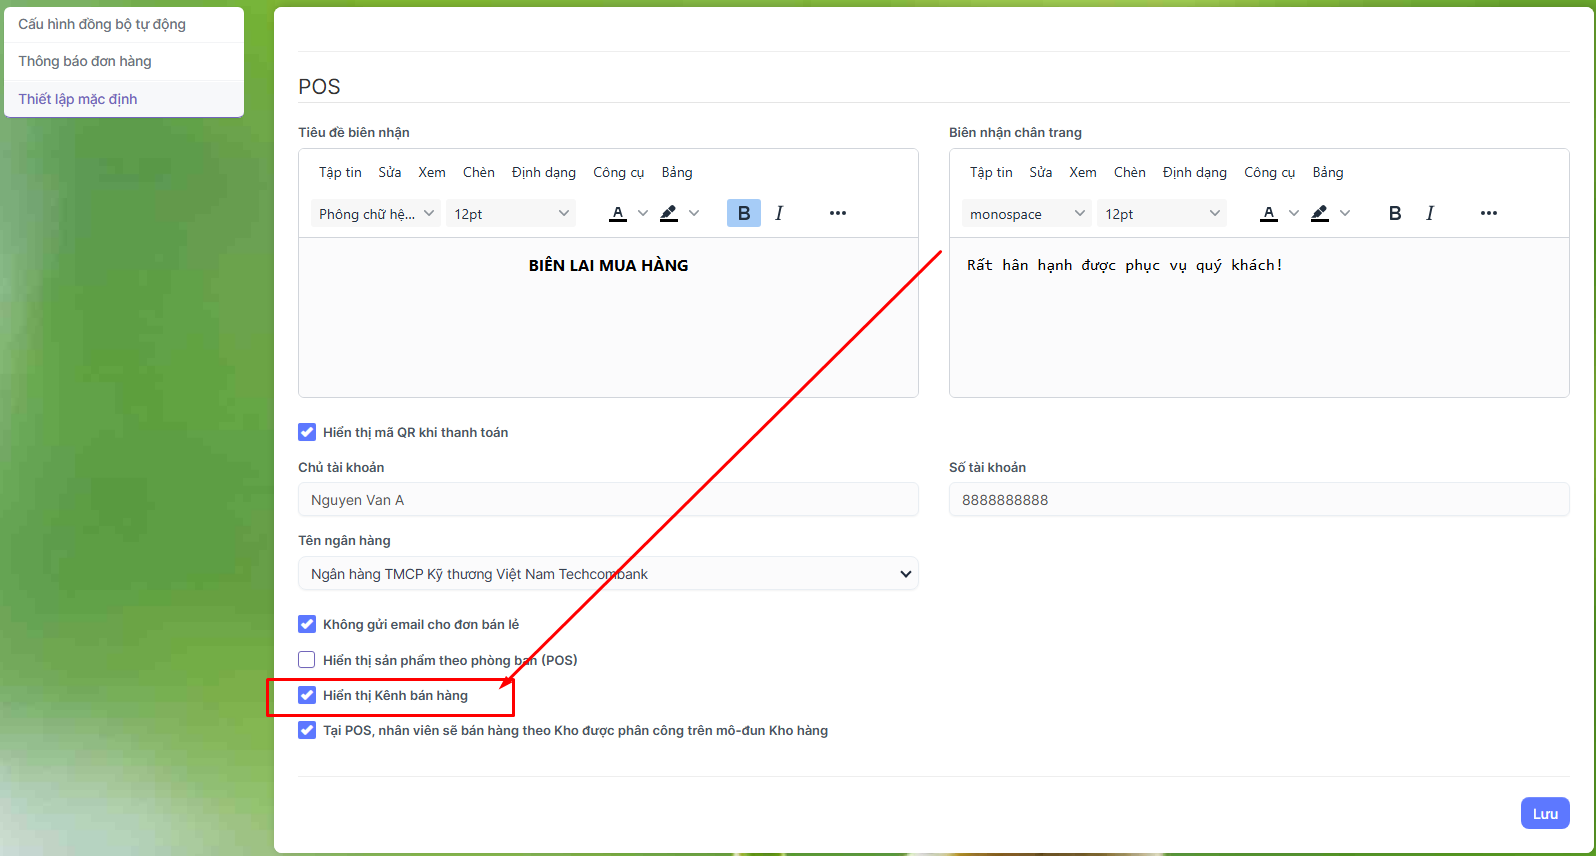Expand the 12pt font size dropdown in title editor
This screenshot has width=1596, height=856.
coord(511,214)
